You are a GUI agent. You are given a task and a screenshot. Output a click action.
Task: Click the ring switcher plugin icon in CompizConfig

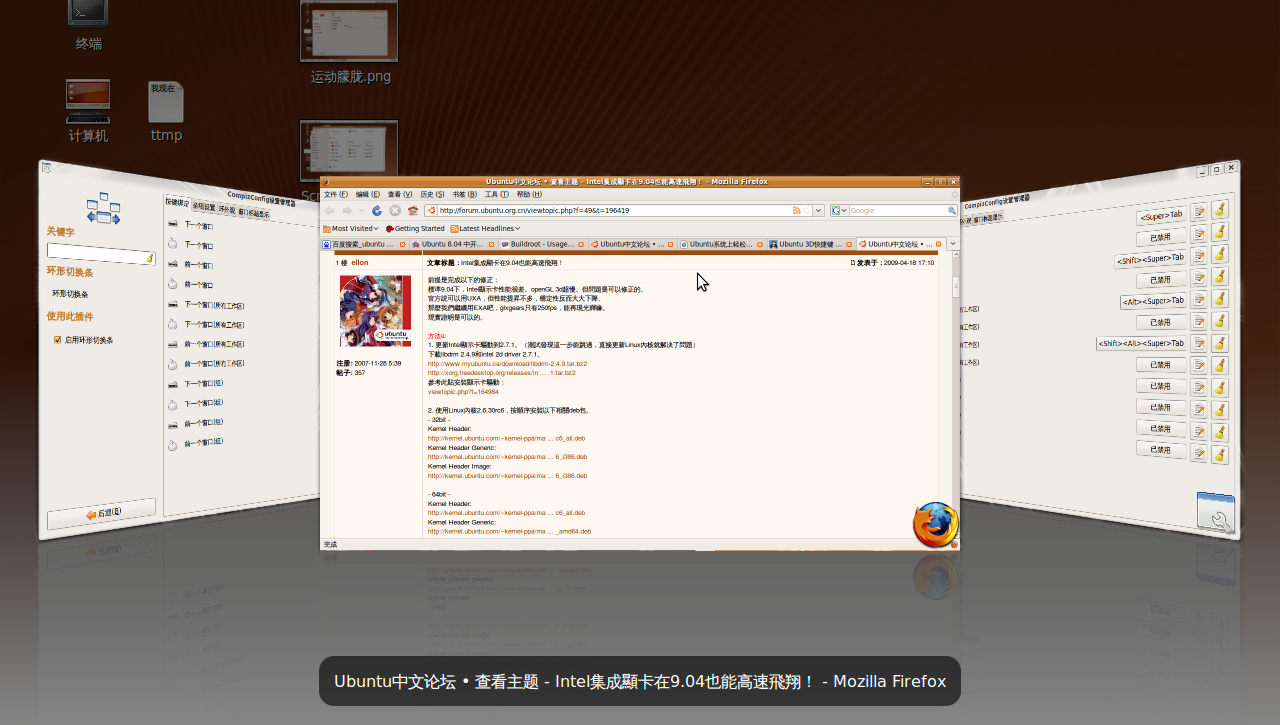tap(103, 208)
